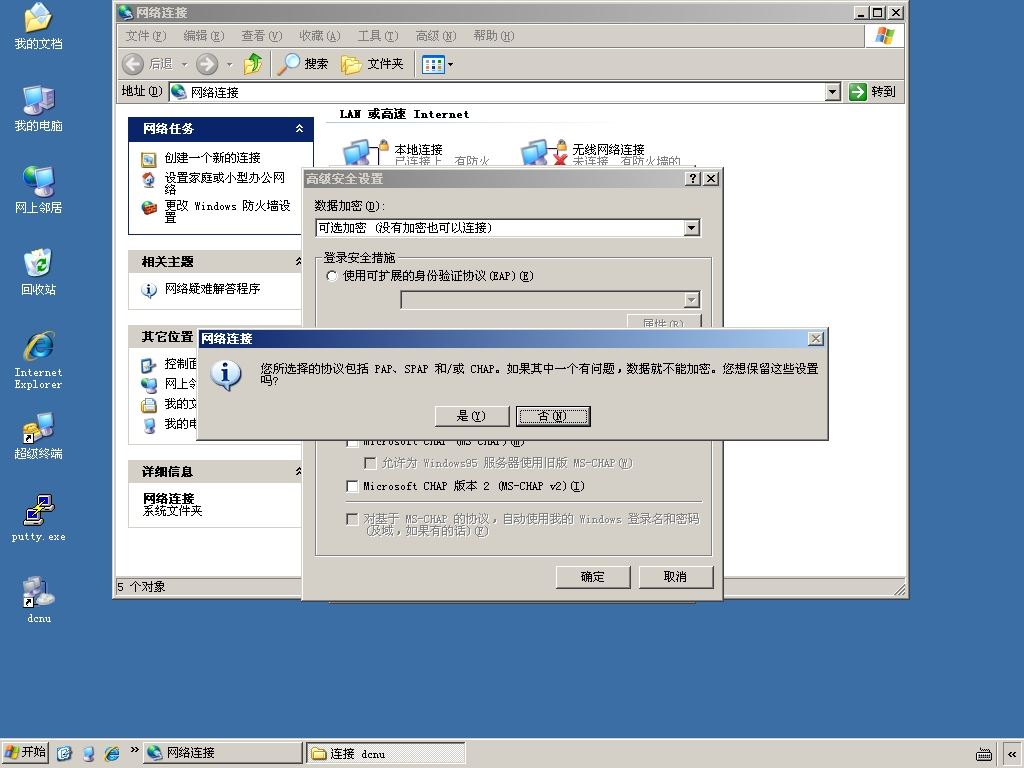Image resolution: width=1024 pixels, height=768 pixels.
Task: Click the Back (后退) toolbar button
Action: click(x=149, y=64)
